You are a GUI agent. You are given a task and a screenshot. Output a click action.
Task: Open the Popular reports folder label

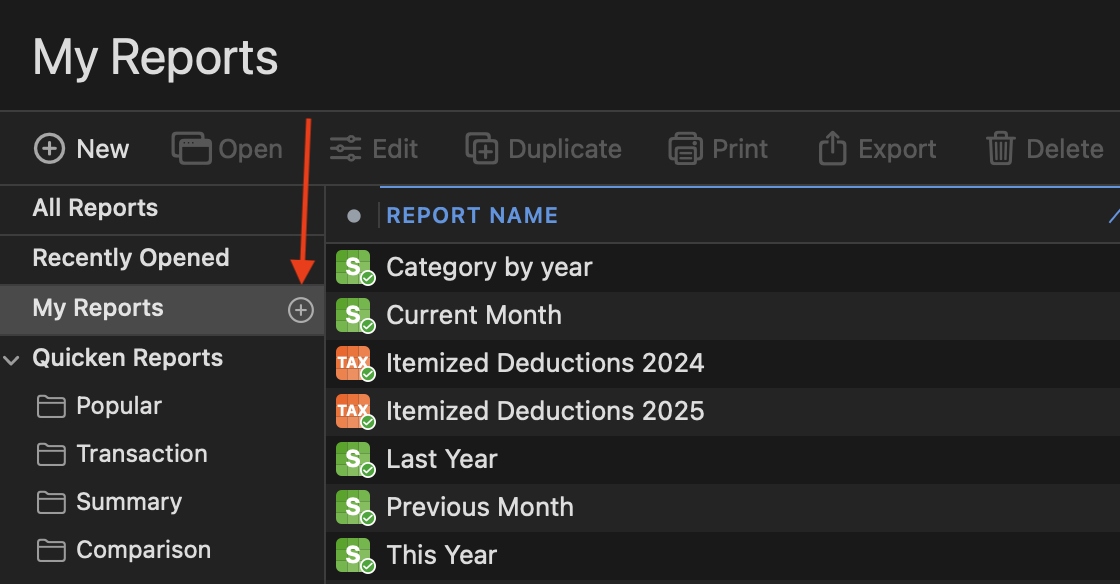[119, 406]
